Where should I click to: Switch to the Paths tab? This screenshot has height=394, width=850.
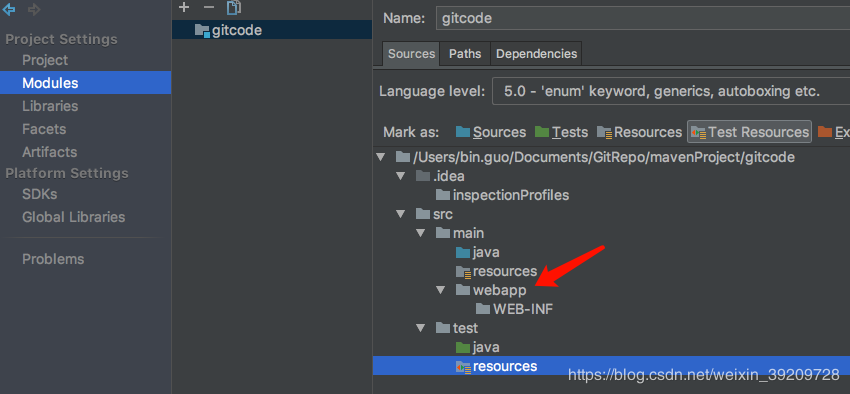[x=465, y=54]
